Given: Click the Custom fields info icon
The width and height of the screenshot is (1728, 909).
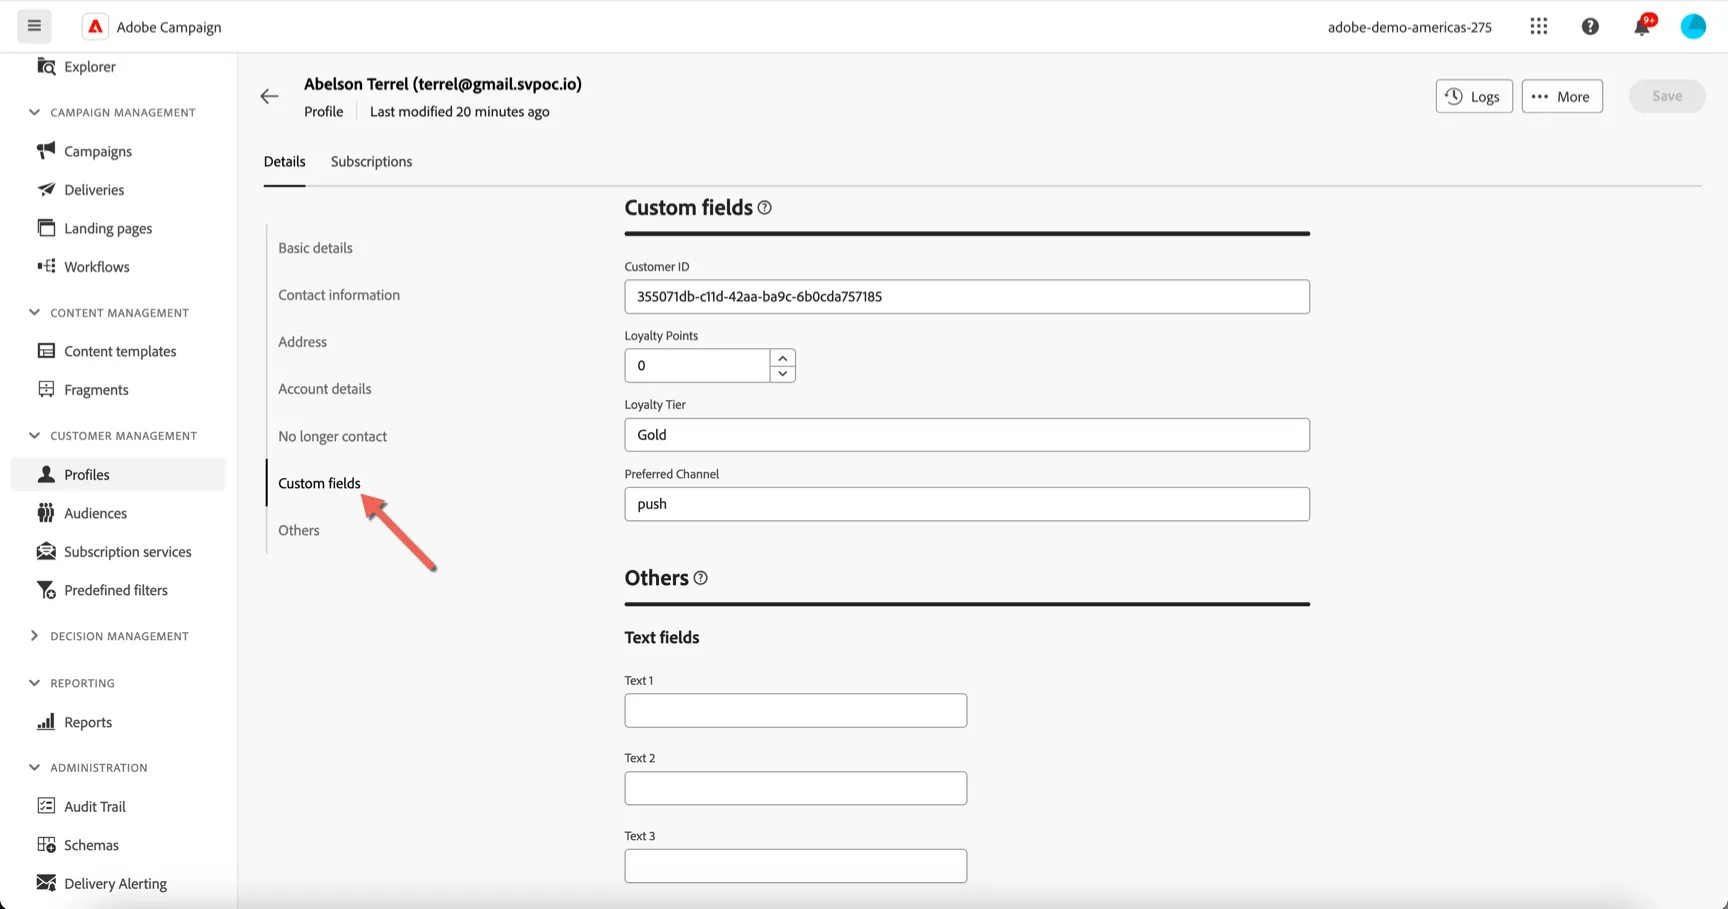Looking at the screenshot, I should point(765,208).
